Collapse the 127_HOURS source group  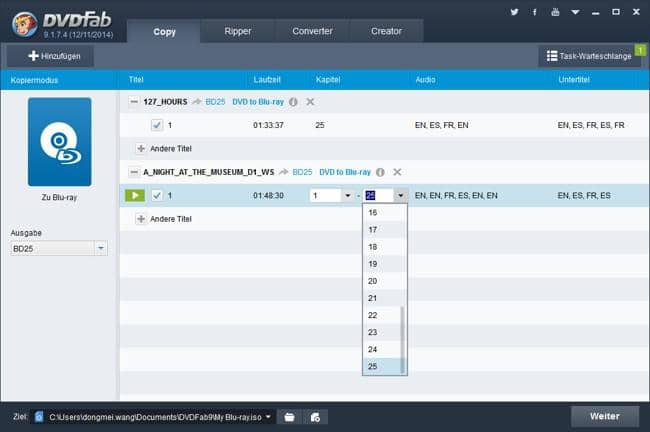[135, 102]
